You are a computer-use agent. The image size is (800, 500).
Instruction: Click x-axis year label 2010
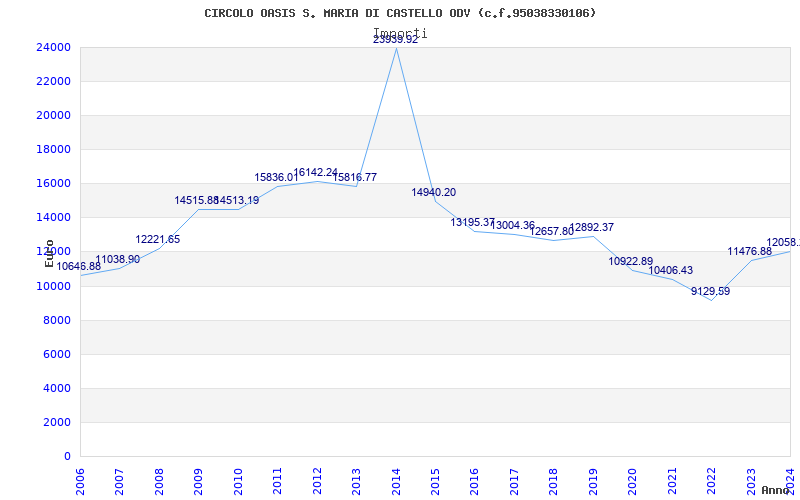pos(238,481)
